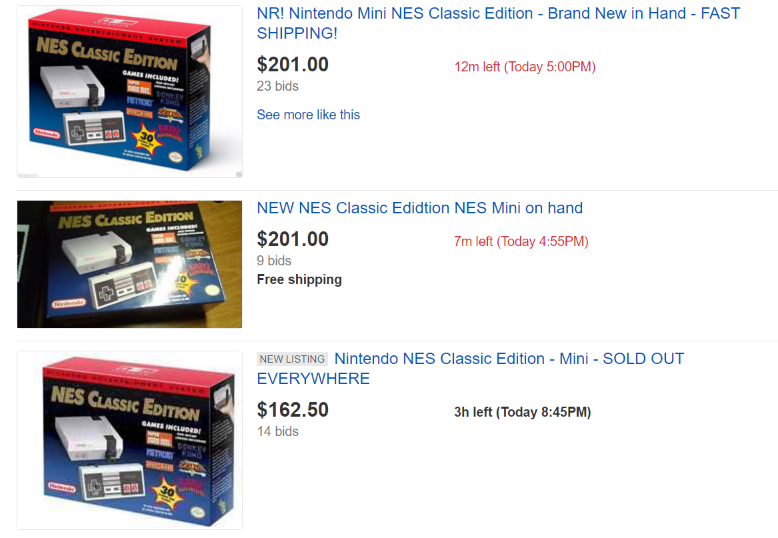The image size is (778, 538).
Task: Click SHIPPING! on first listing title's second line
Action: click(x=297, y=33)
